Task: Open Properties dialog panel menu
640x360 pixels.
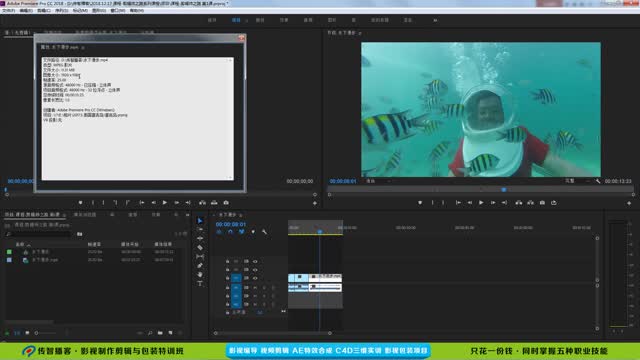Action: tap(83, 47)
